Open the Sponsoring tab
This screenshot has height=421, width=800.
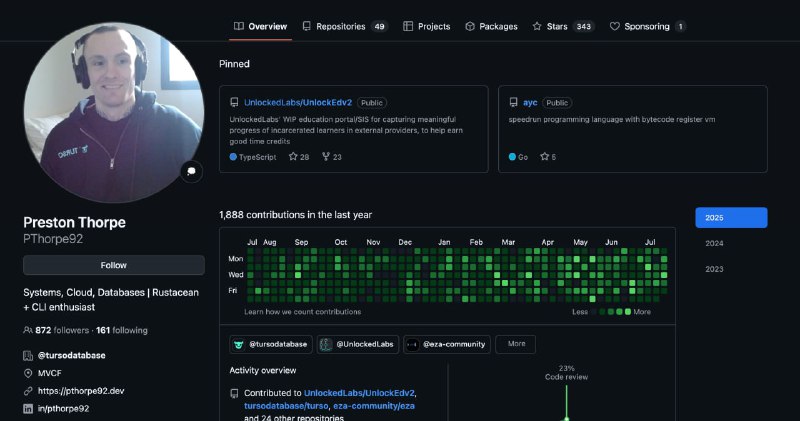click(647, 27)
